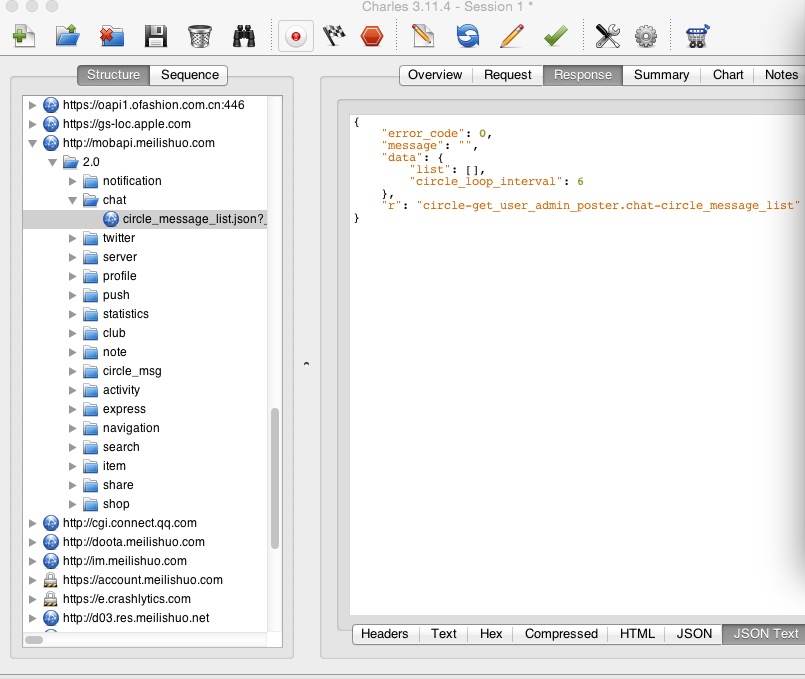Viewport: 805px width, 679px height.
Task: Expand the profile folder
Action: pyautogui.click(x=72, y=276)
